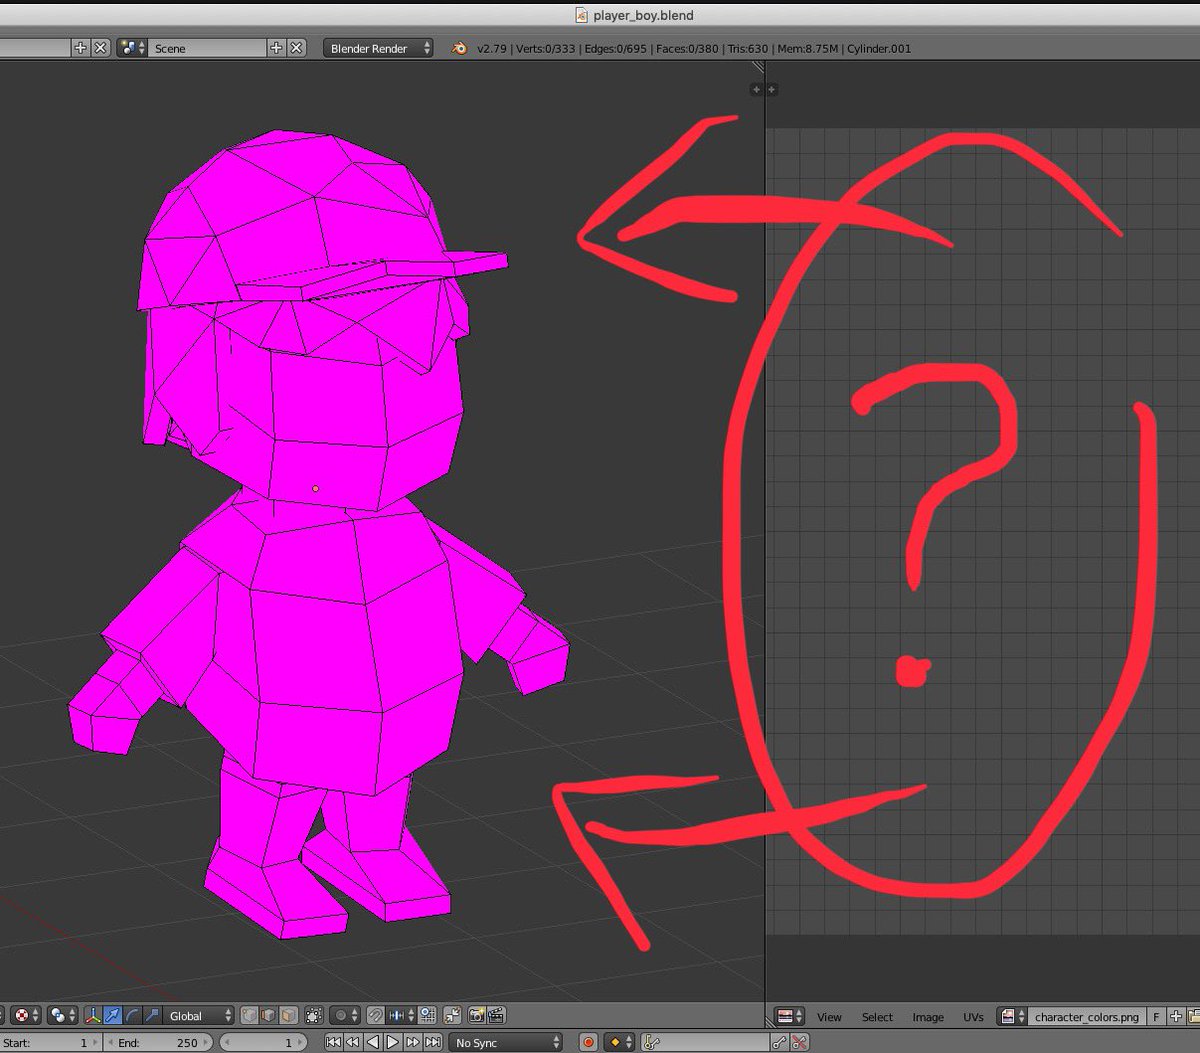The height and width of the screenshot is (1053, 1200).
Task: Delete keyframes with the crossed key icon
Action: tap(799, 1042)
